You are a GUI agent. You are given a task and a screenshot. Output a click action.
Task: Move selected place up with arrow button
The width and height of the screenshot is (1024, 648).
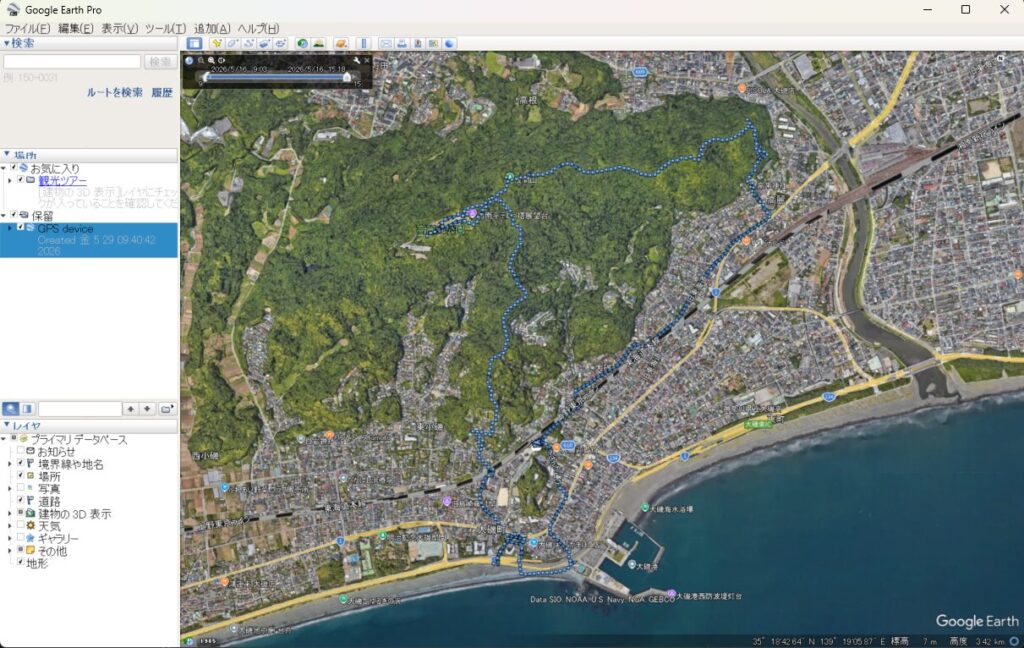131,409
